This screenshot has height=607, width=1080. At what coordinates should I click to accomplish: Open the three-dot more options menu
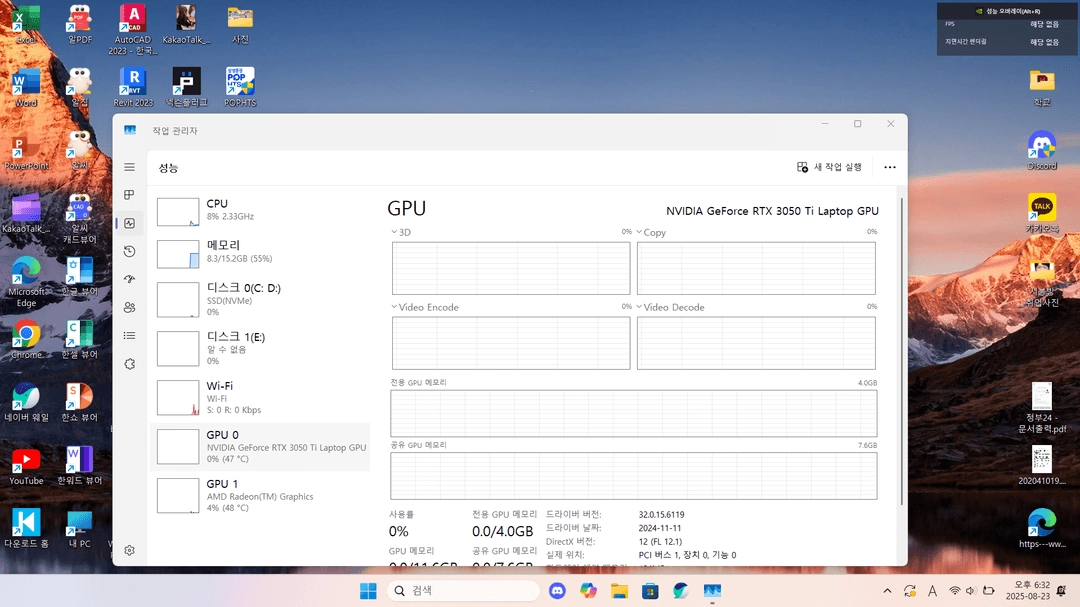[890, 167]
